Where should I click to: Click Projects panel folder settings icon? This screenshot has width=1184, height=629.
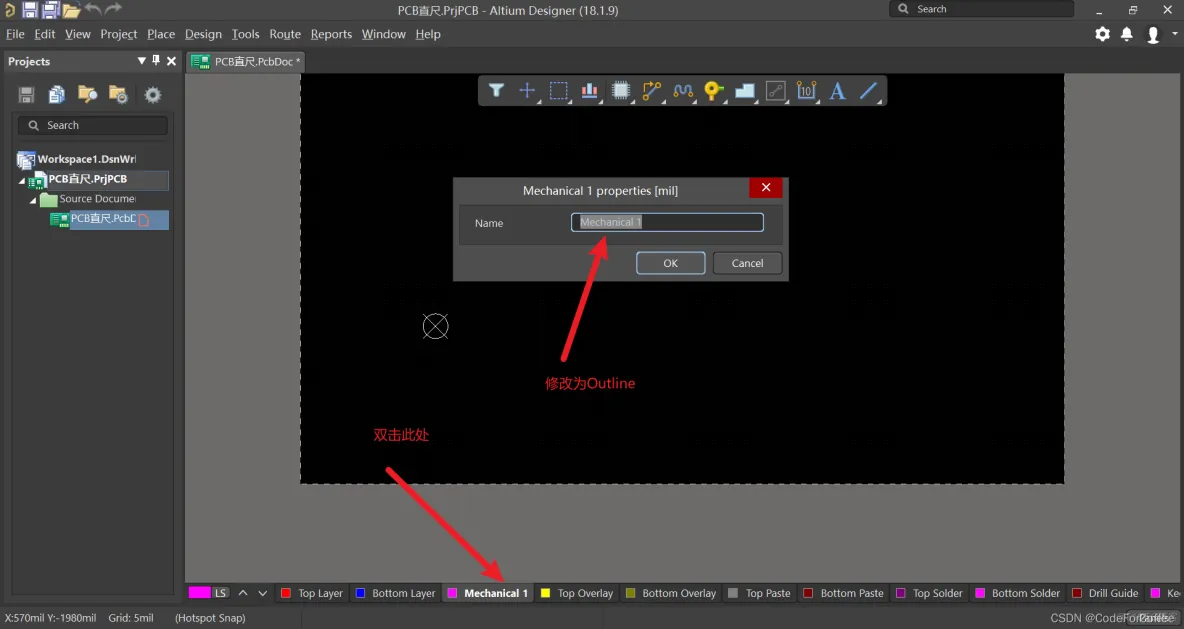pos(119,94)
